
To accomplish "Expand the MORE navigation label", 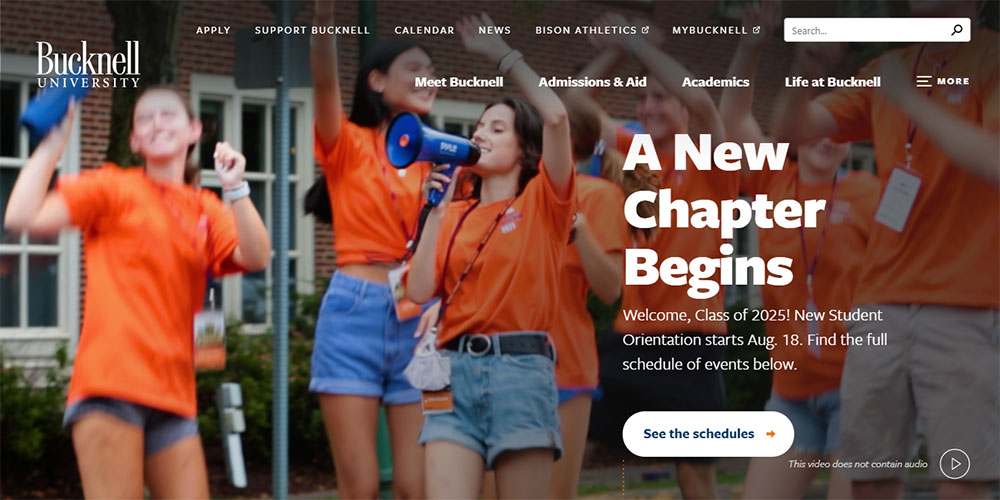I will (953, 82).
